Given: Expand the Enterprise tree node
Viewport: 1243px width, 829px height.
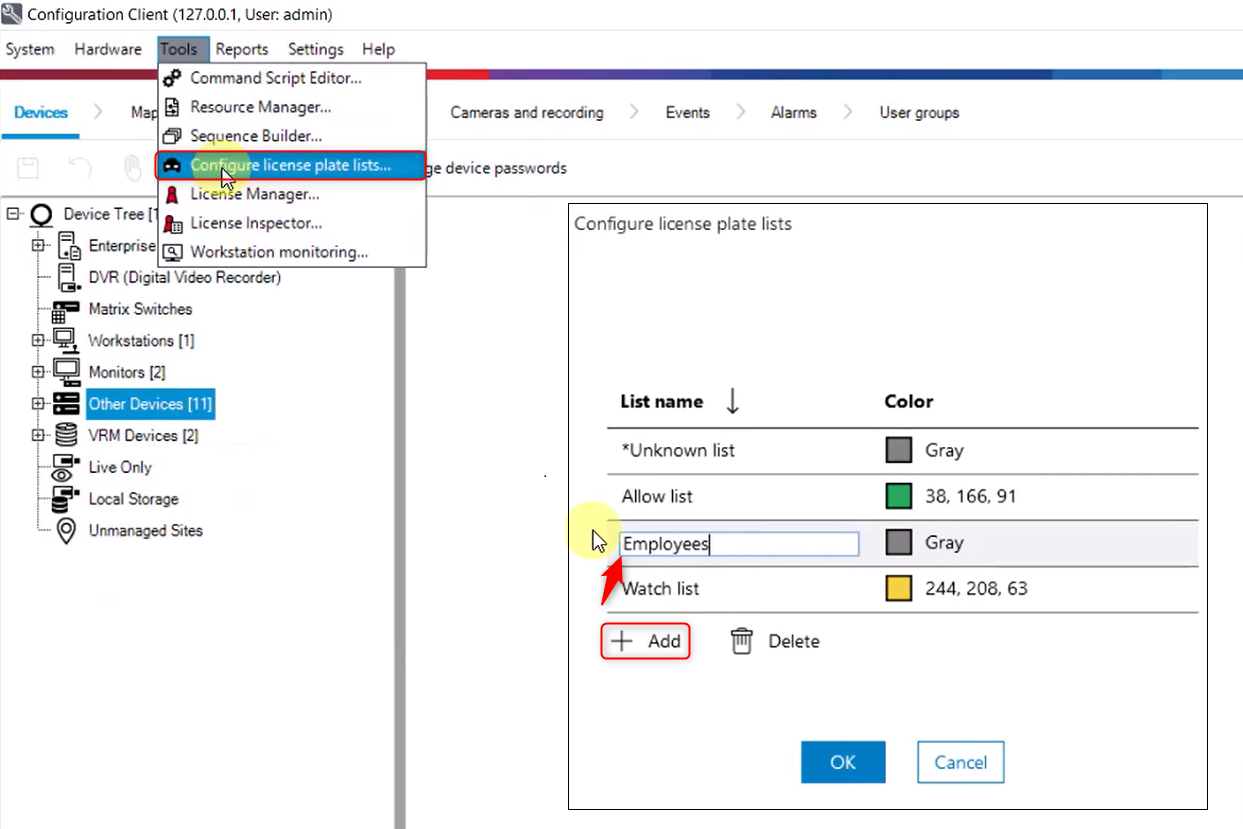Looking at the screenshot, I should [x=38, y=246].
